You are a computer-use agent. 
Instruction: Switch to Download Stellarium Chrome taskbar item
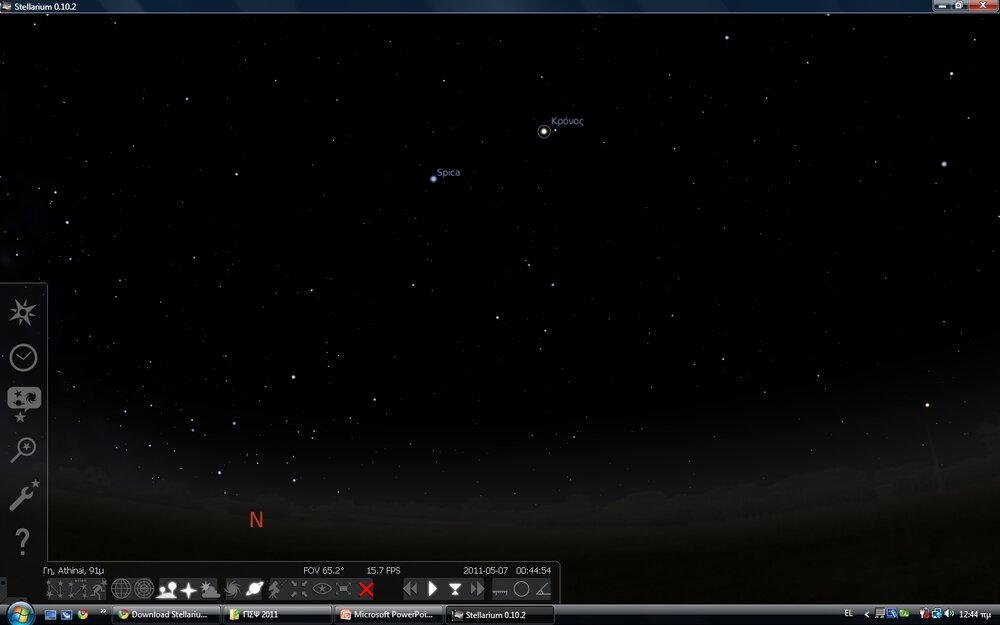[165, 614]
